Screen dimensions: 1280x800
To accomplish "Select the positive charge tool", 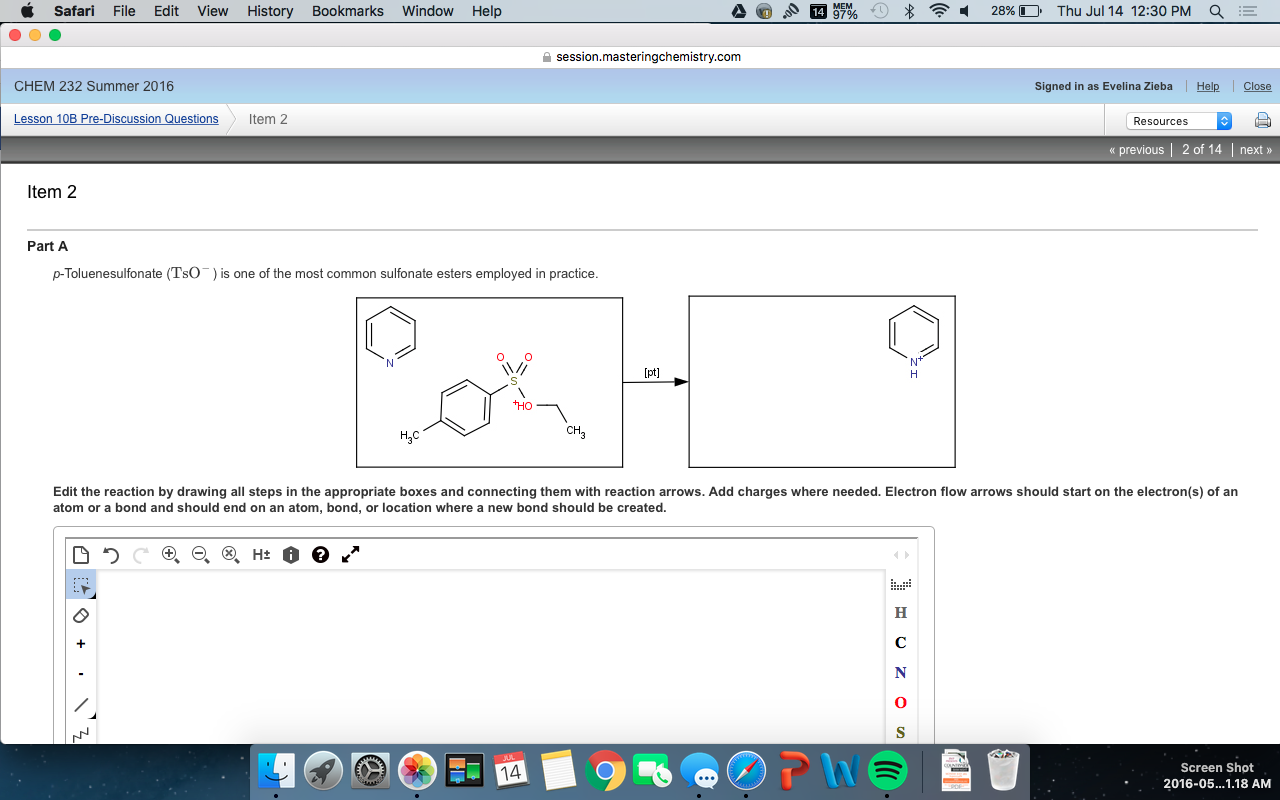I will click(80, 643).
